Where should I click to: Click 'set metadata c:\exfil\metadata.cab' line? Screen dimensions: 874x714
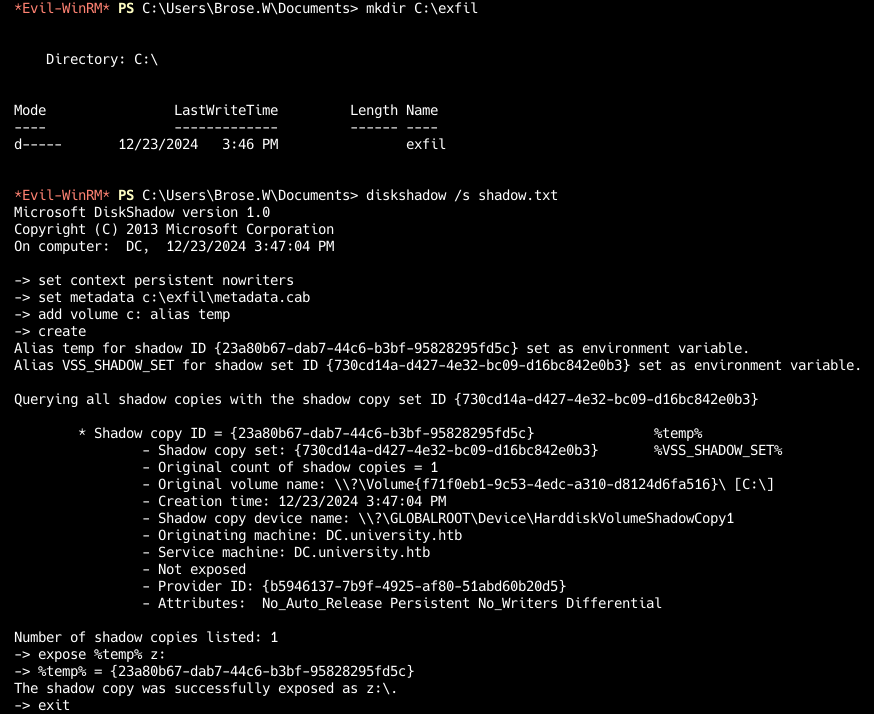162,297
